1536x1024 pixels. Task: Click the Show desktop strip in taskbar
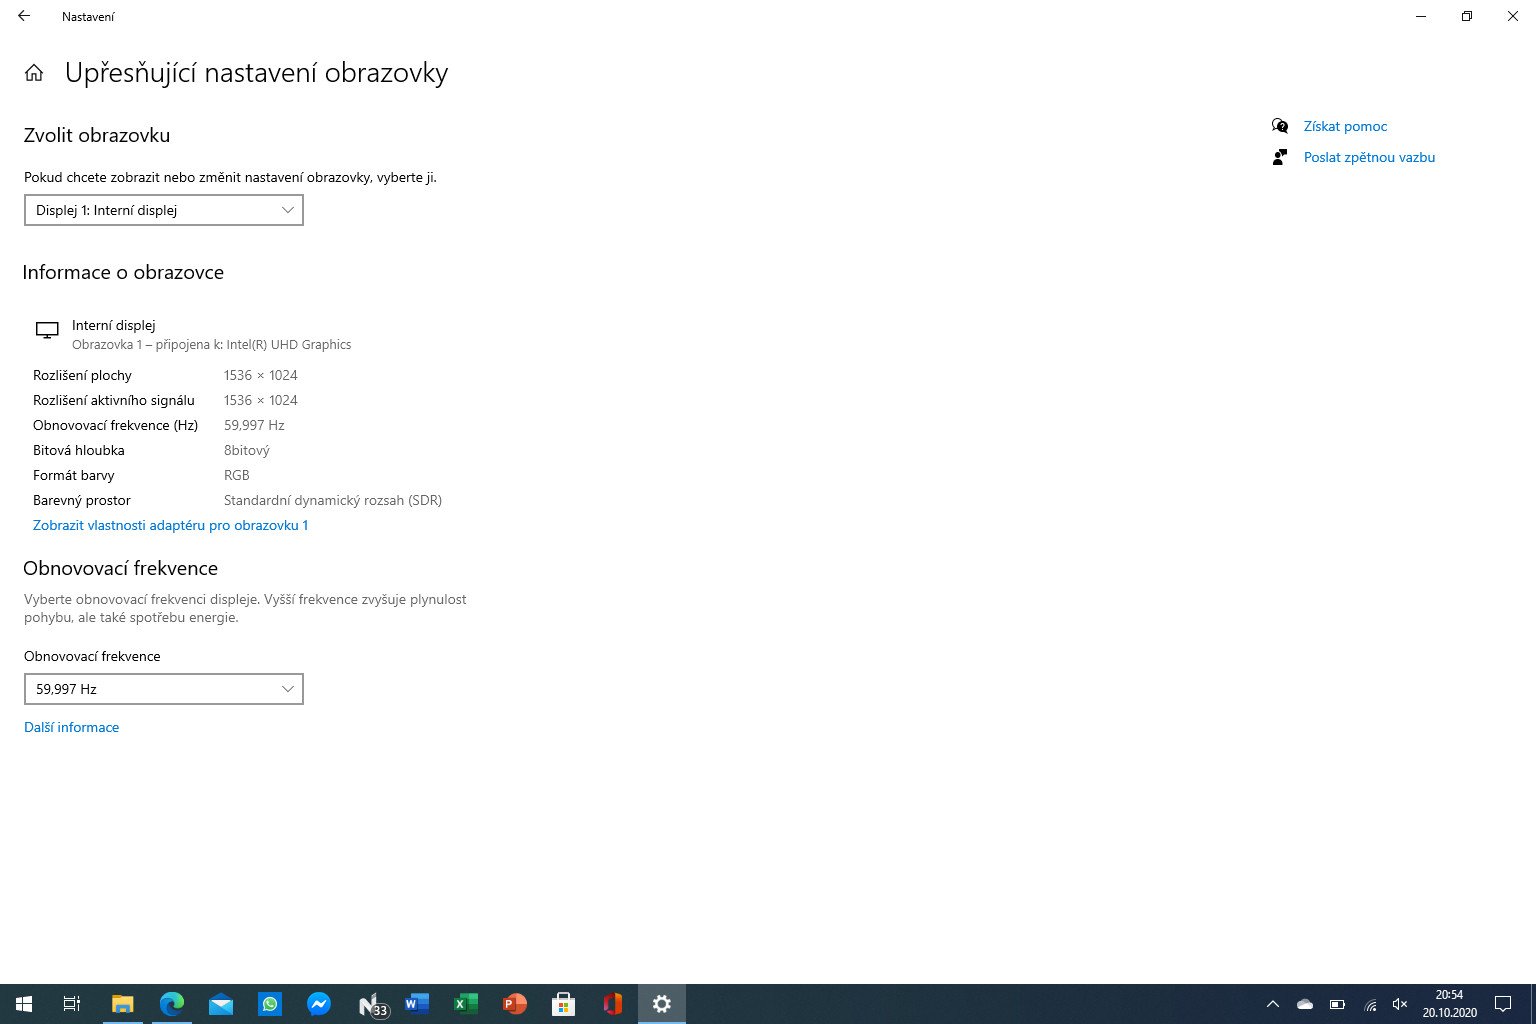pyautogui.click(x=1532, y=1004)
